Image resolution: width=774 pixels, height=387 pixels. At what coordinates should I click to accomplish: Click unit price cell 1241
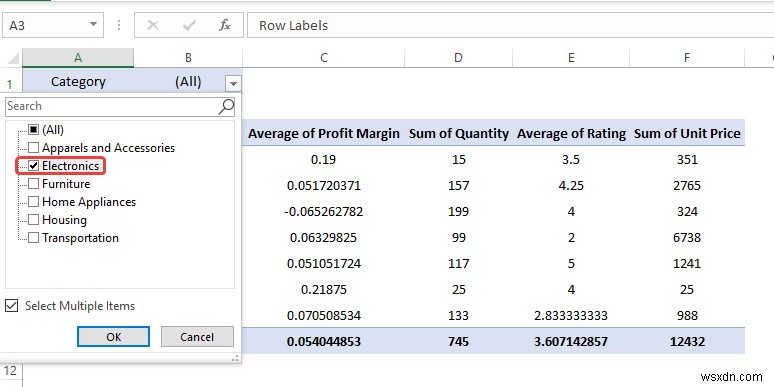tap(687, 263)
